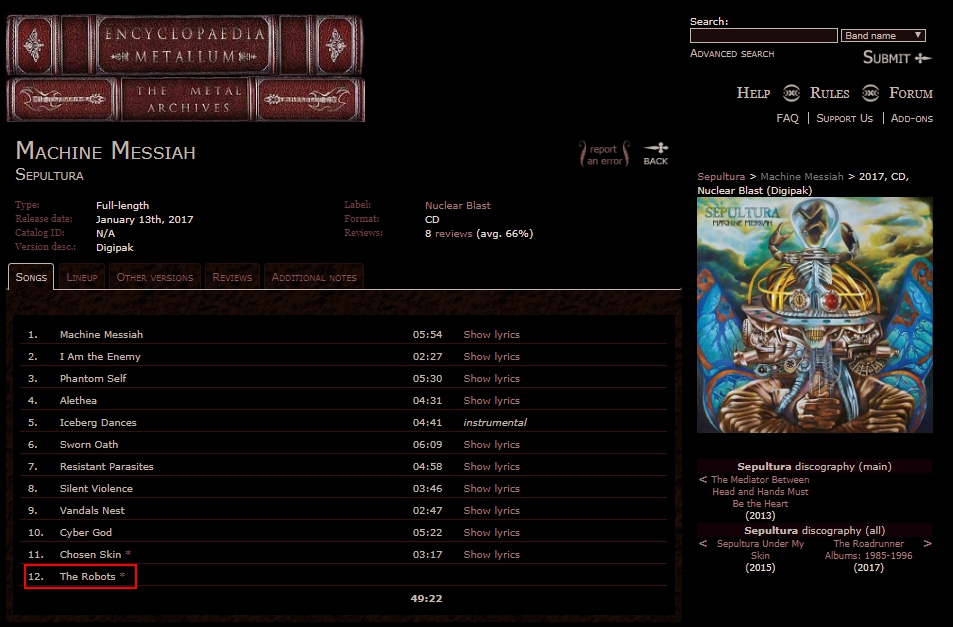This screenshot has width=953, height=627.
Task: Show lyrics for Chosen Skin
Action: point(492,555)
